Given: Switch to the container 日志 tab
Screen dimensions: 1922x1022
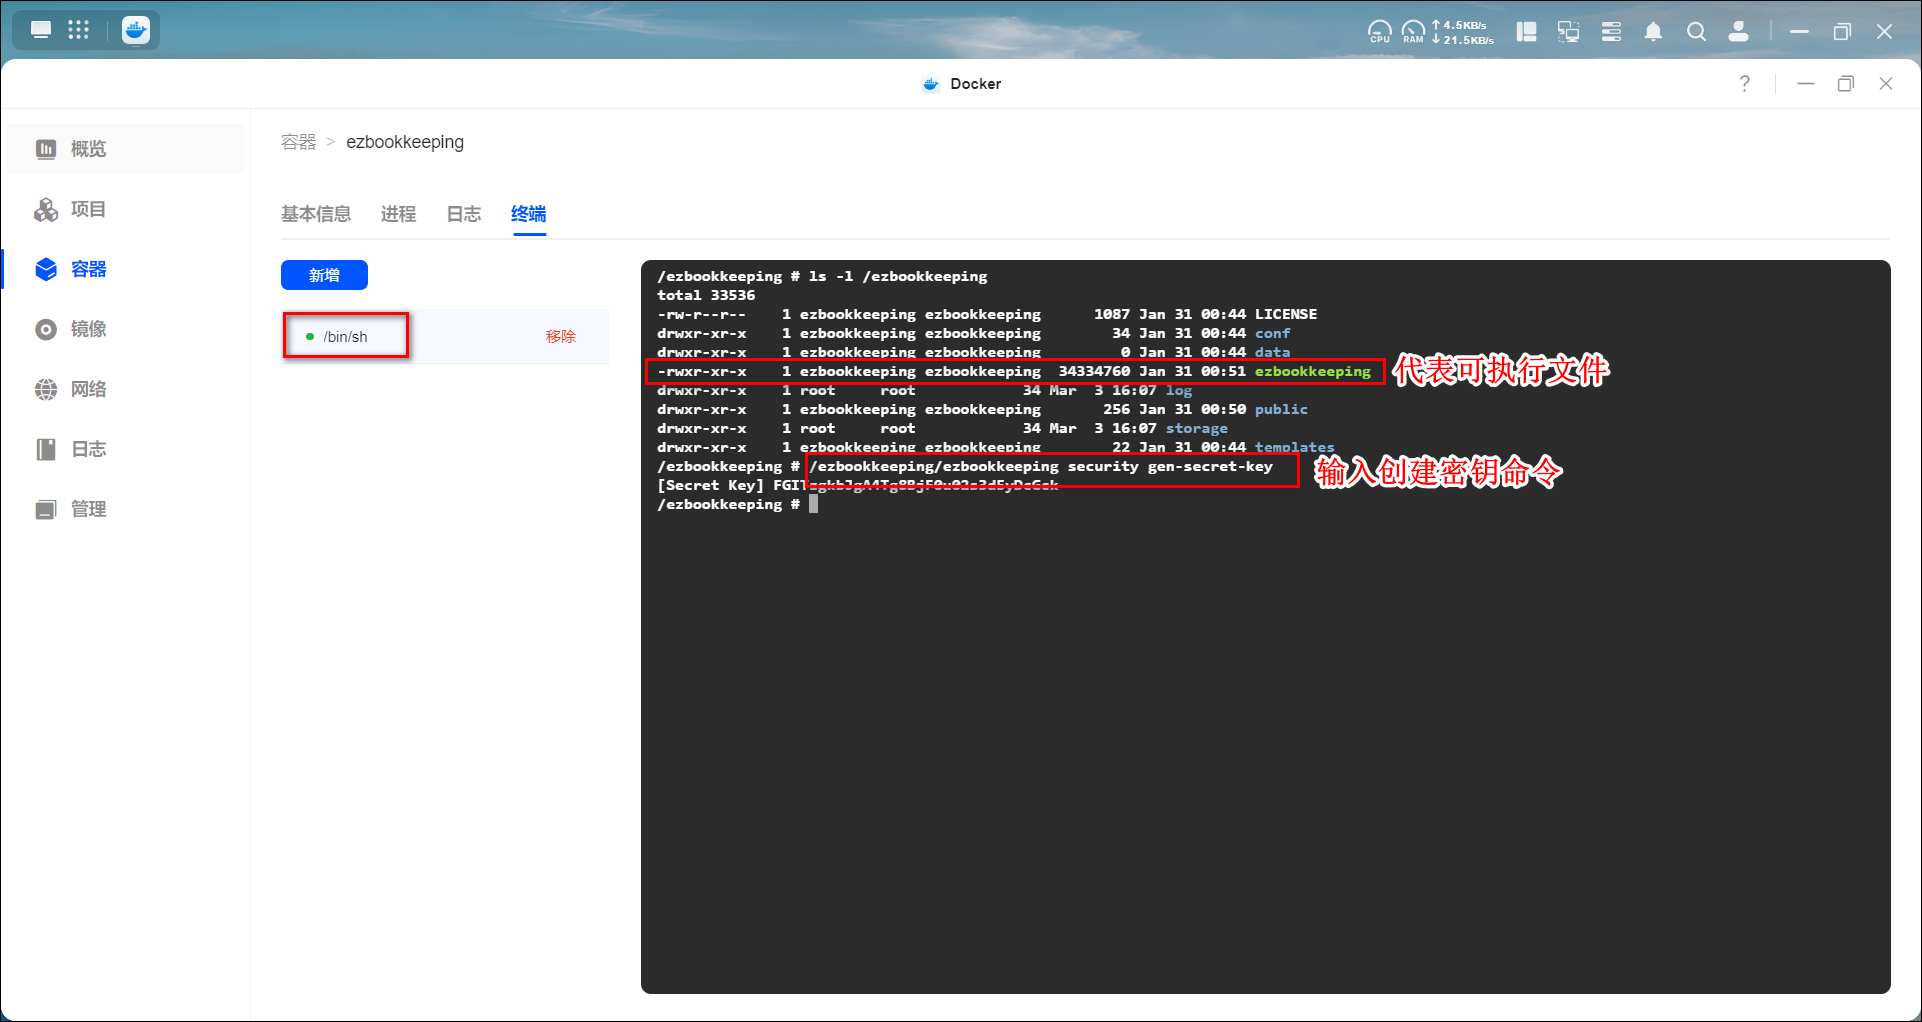Looking at the screenshot, I should [x=463, y=214].
